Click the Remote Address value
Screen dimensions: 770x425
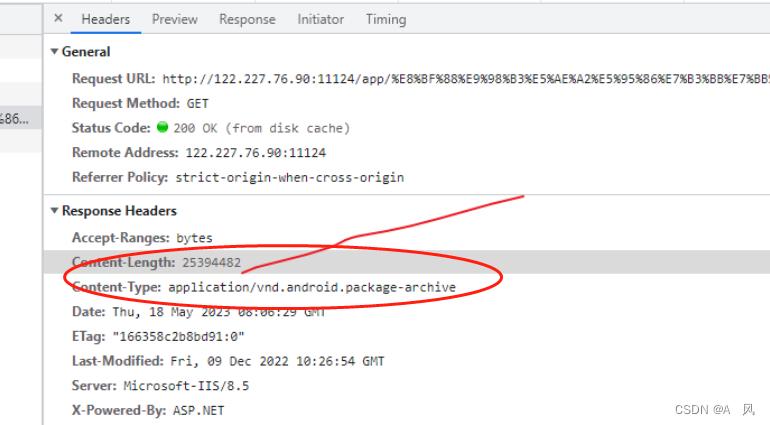pos(255,153)
